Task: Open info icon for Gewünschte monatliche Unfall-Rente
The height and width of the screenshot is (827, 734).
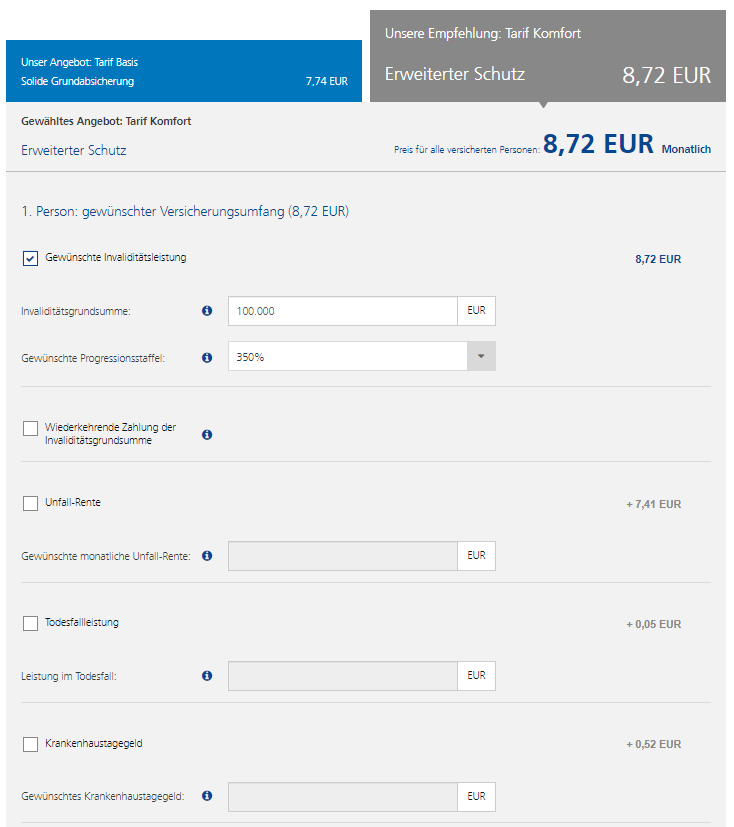Action: pyautogui.click(x=207, y=555)
